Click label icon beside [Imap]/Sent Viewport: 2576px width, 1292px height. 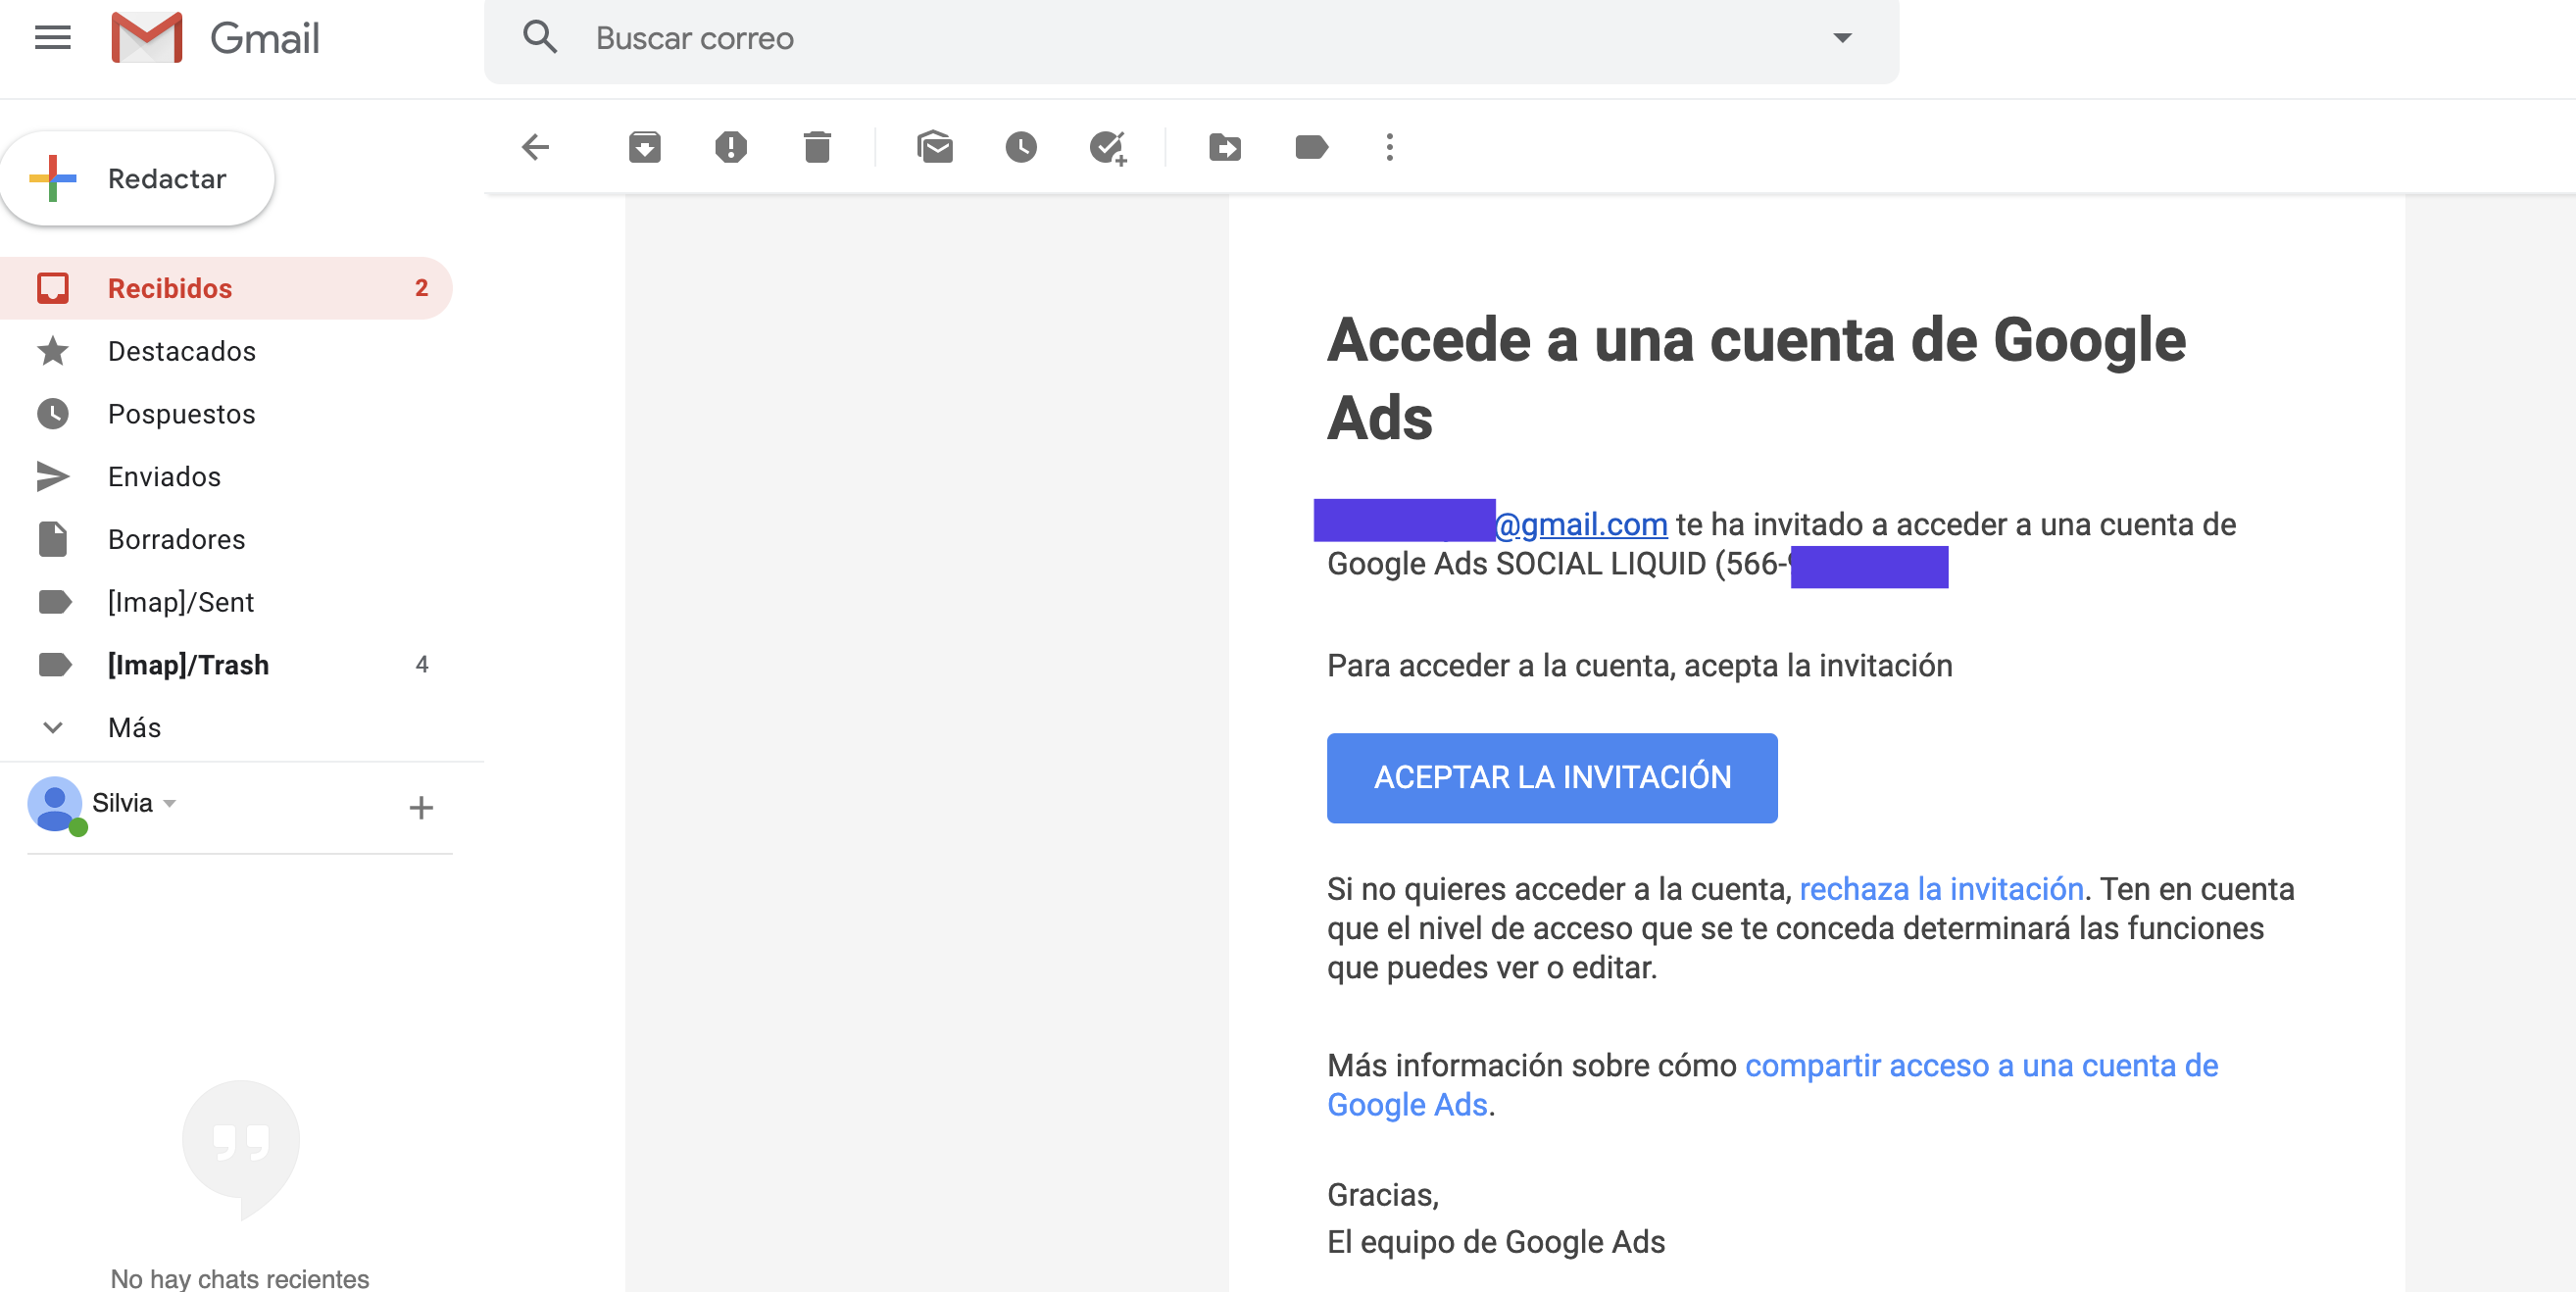pyautogui.click(x=54, y=602)
